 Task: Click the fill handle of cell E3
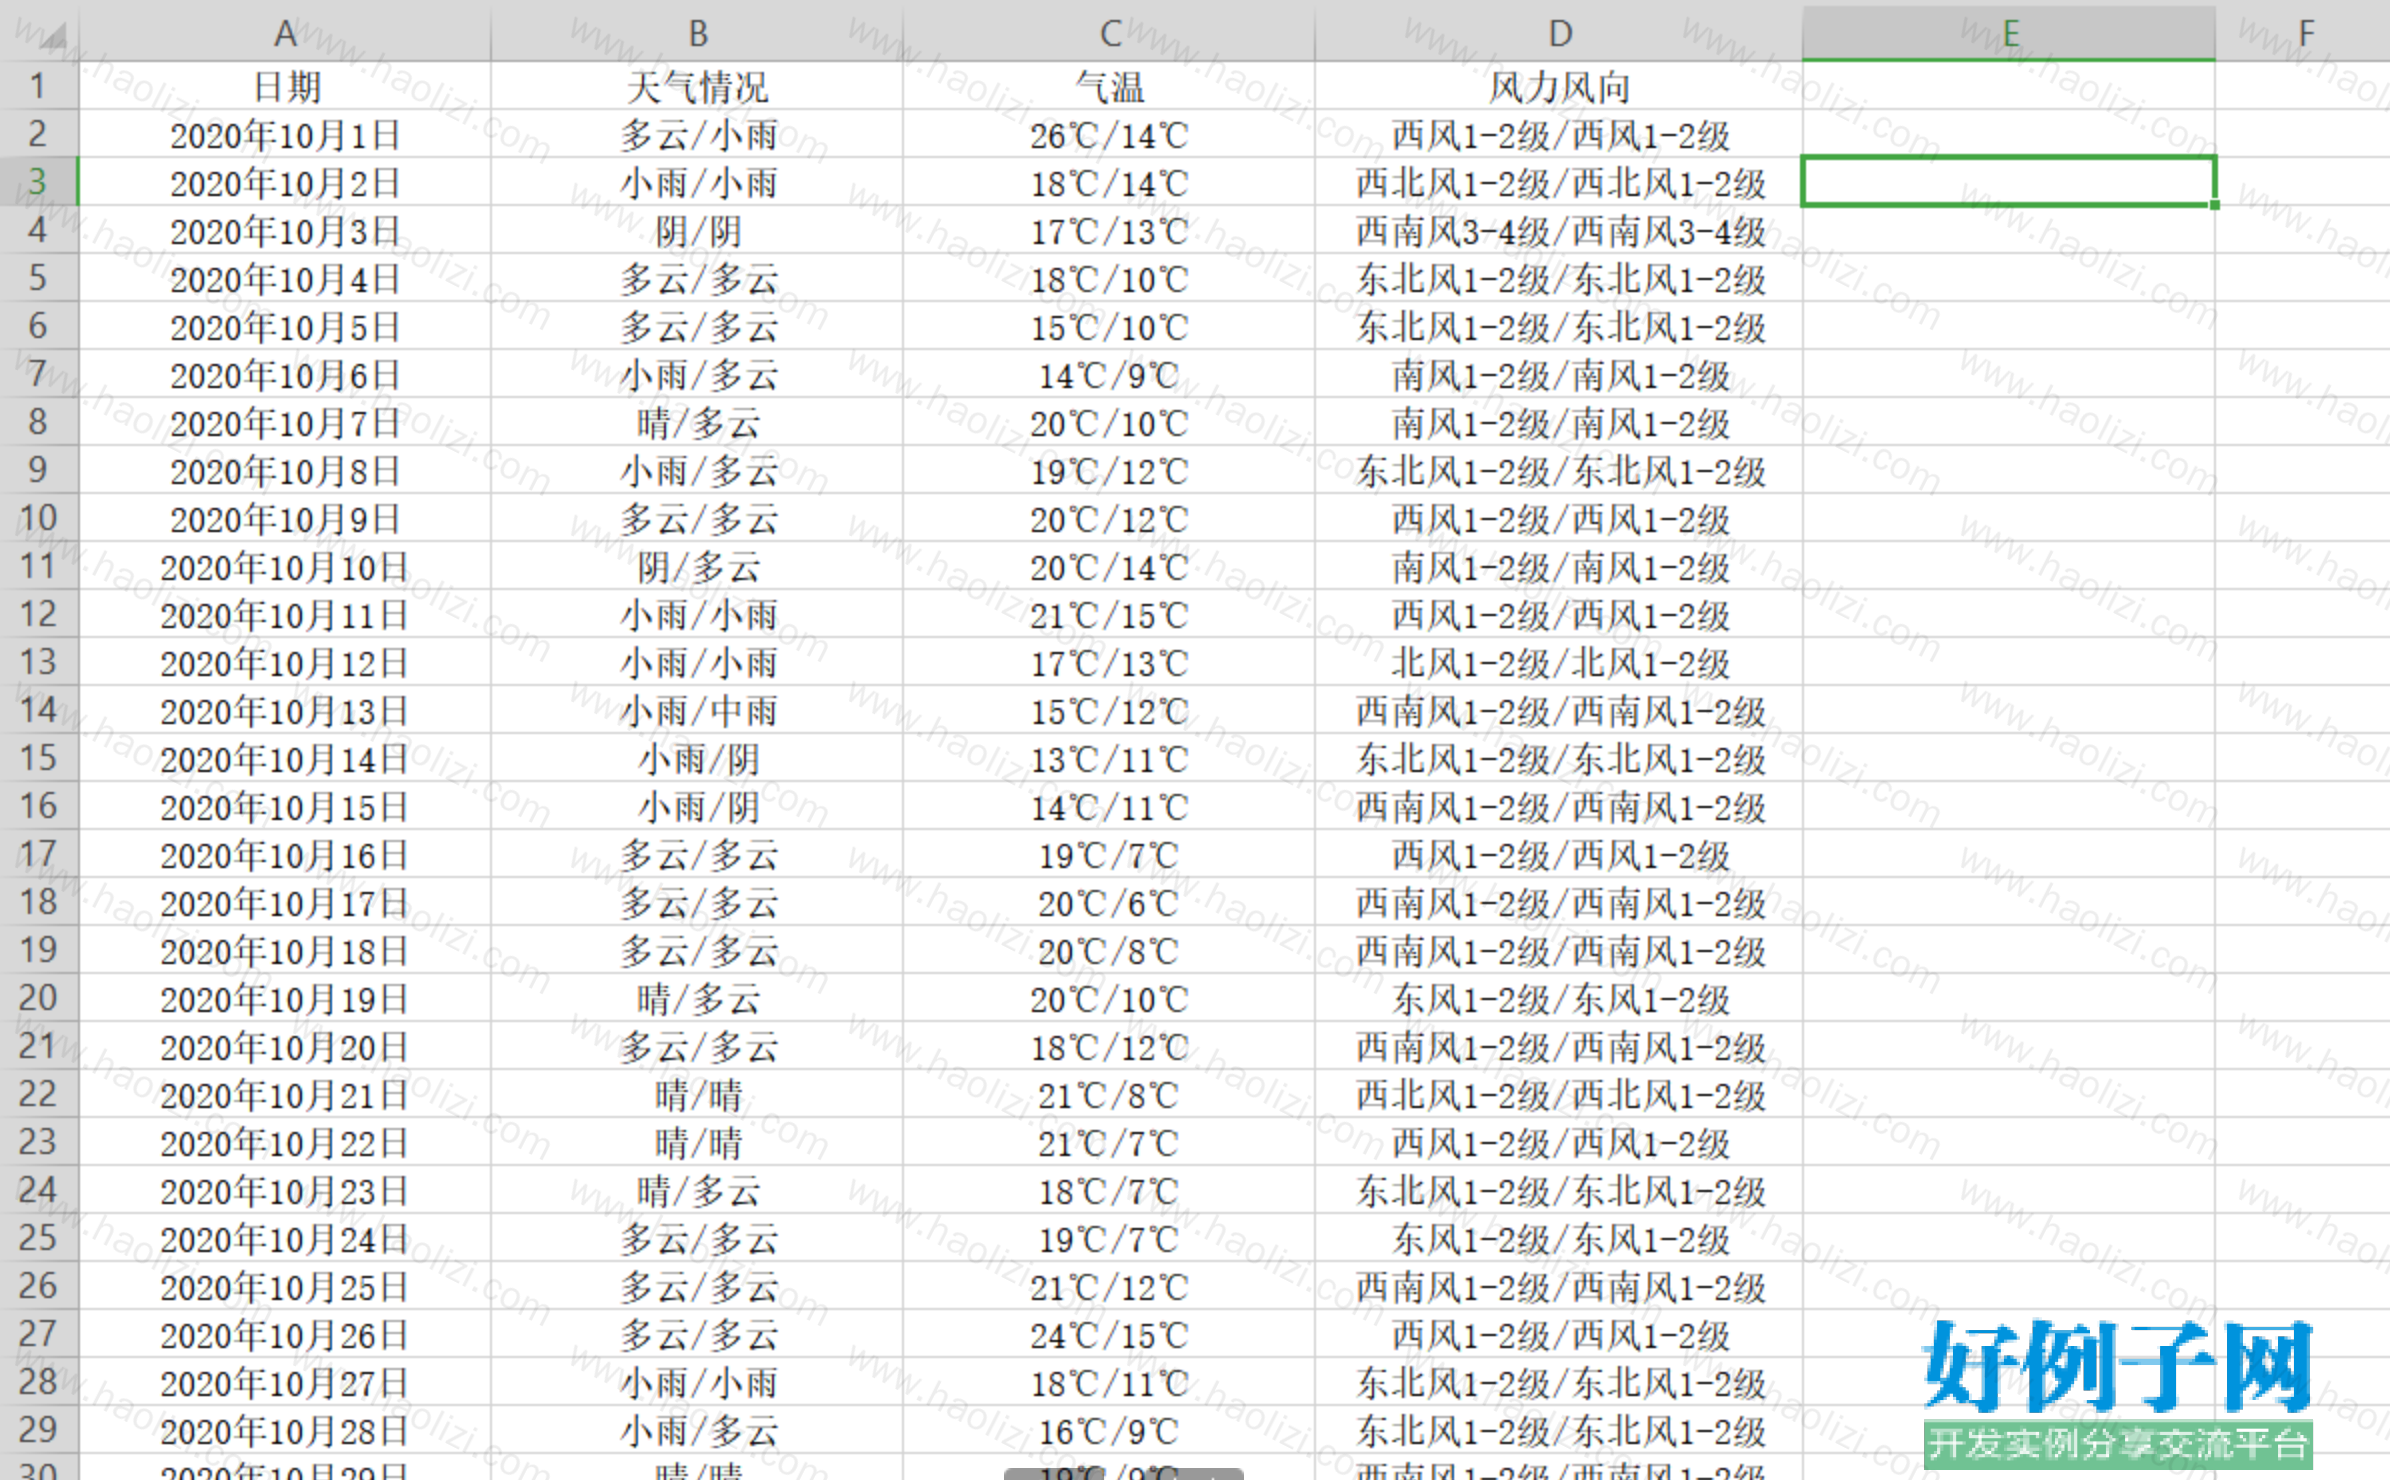coord(2214,204)
